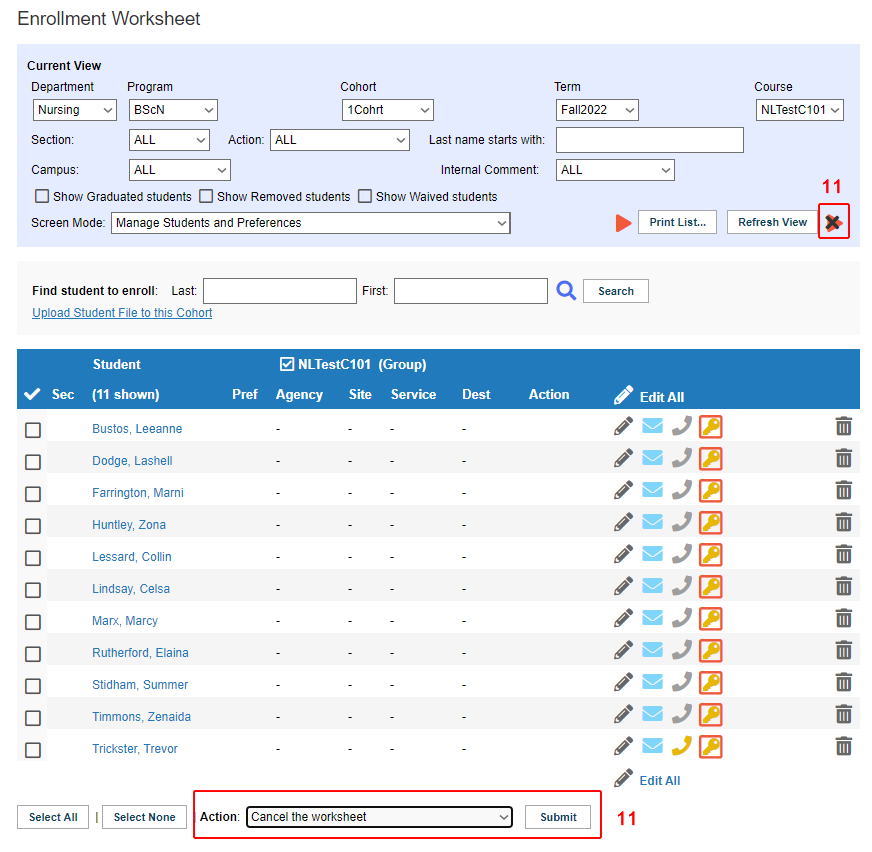Open the Section dropdown
Screen dimensions: 872x852
pyautogui.click(x=169, y=140)
